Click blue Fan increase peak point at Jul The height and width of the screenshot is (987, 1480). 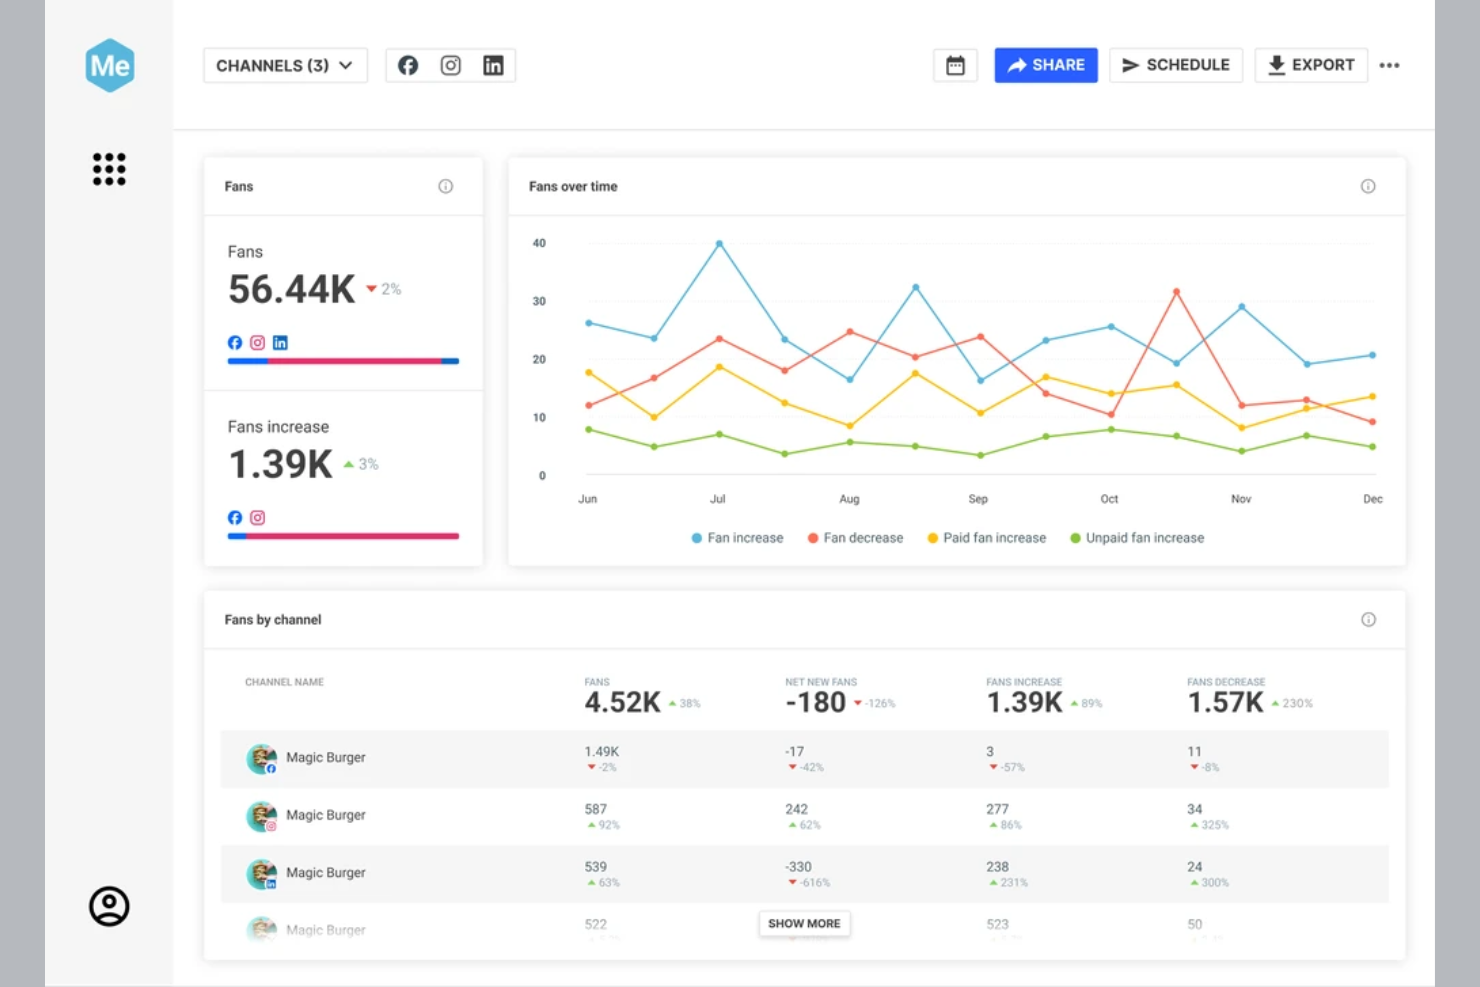coord(718,243)
